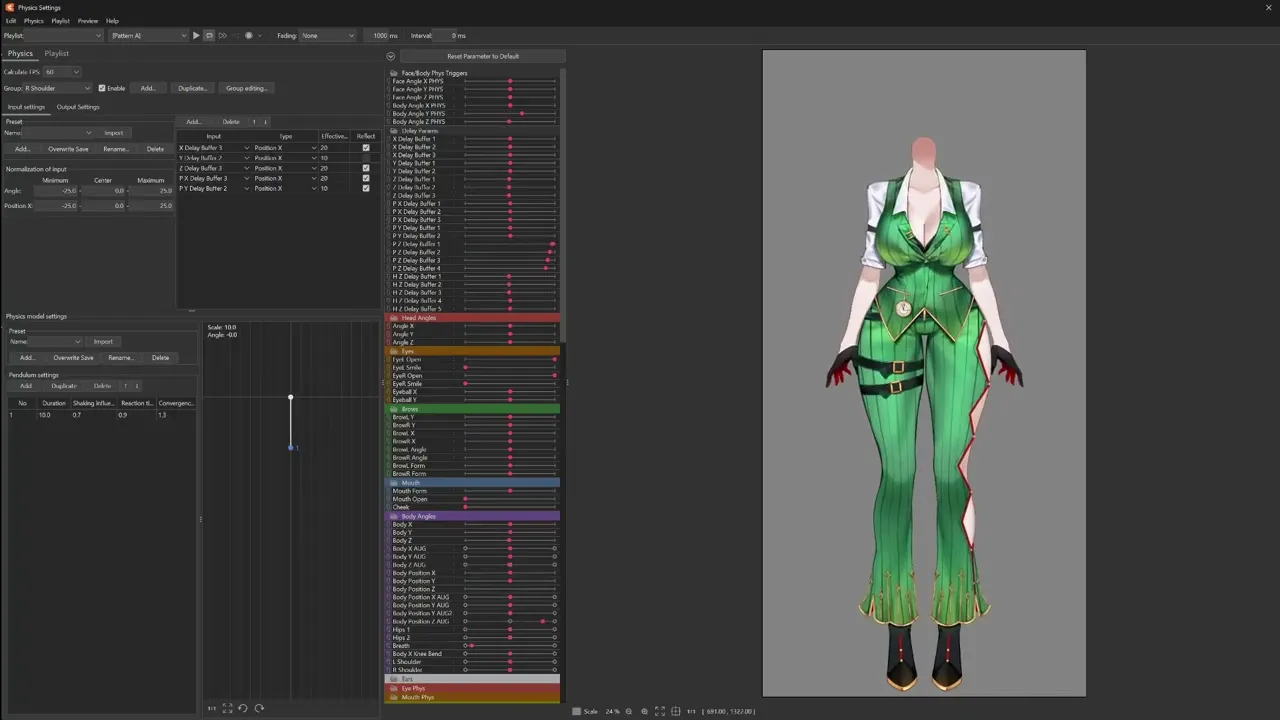The image size is (1280, 720).
Task: Click the undo rotate icon under pendulum graph
Action: [242, 708]
